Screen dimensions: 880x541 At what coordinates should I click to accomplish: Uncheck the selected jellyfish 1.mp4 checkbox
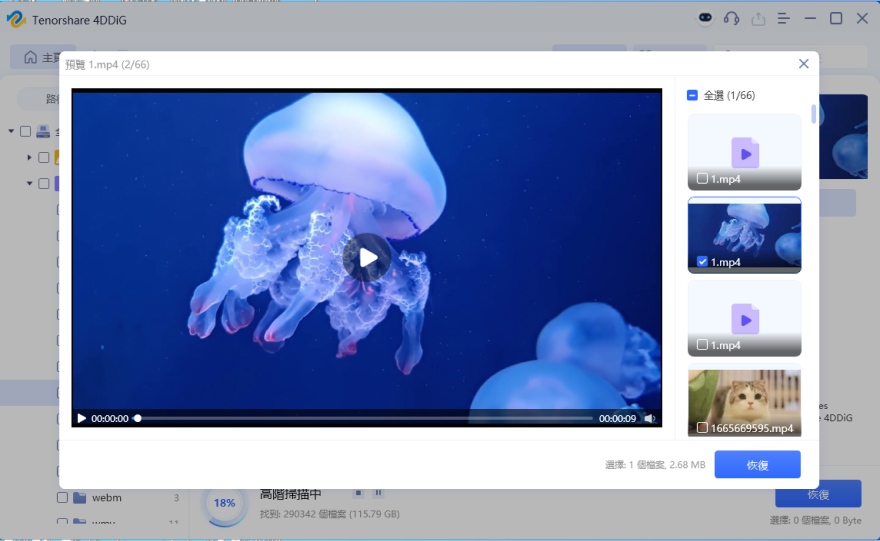702,262
